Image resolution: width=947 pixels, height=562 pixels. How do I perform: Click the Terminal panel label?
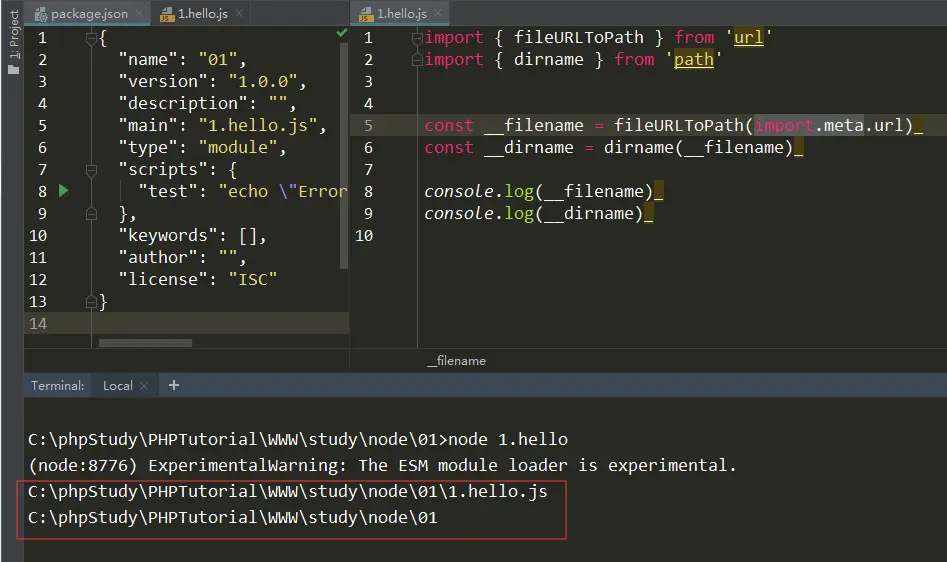[58, 386]
